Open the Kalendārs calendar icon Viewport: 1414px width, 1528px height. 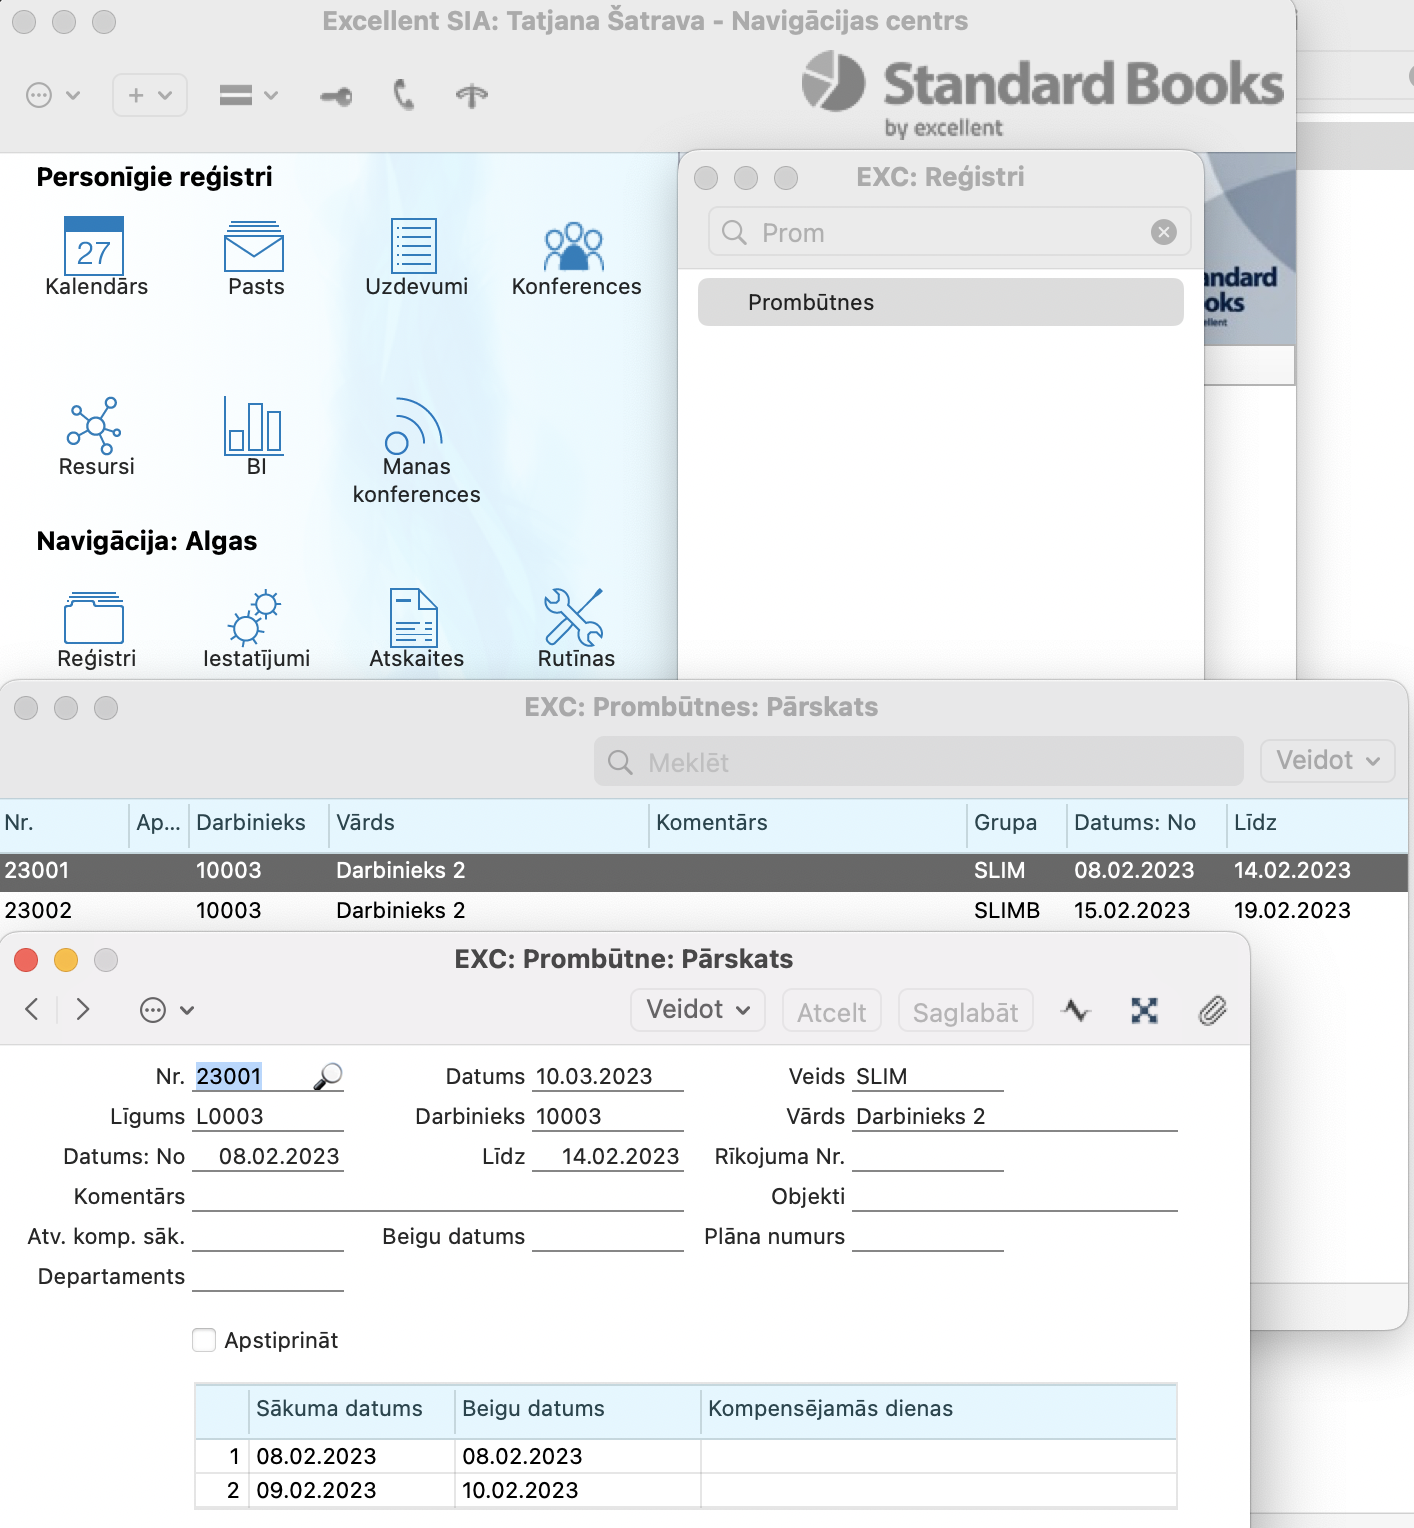click(x=94, y=246)
